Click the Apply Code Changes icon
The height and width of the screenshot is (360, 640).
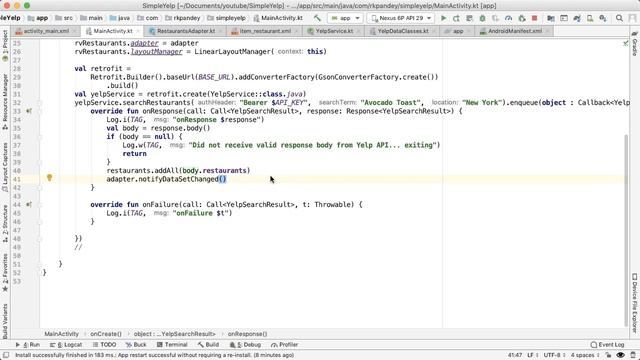point(469,18)
